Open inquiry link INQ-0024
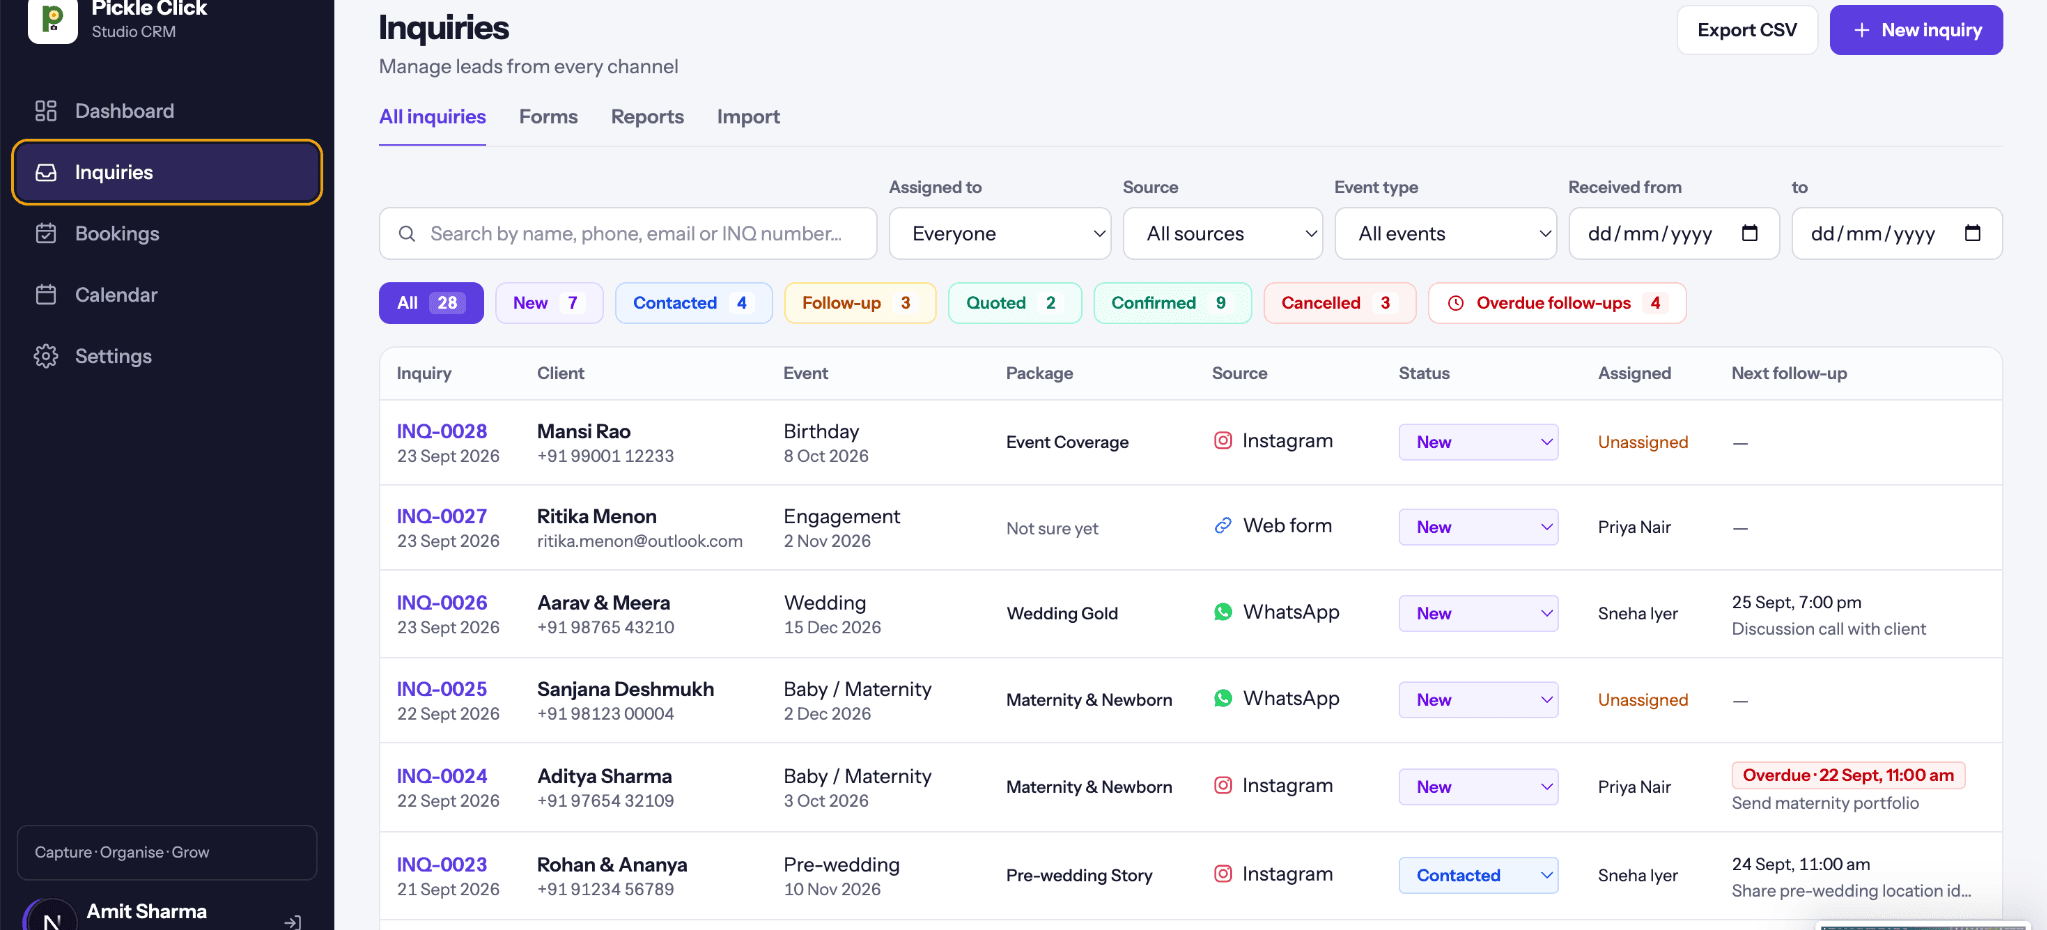This screenshot has width=2047, height=930. point(442,776)
